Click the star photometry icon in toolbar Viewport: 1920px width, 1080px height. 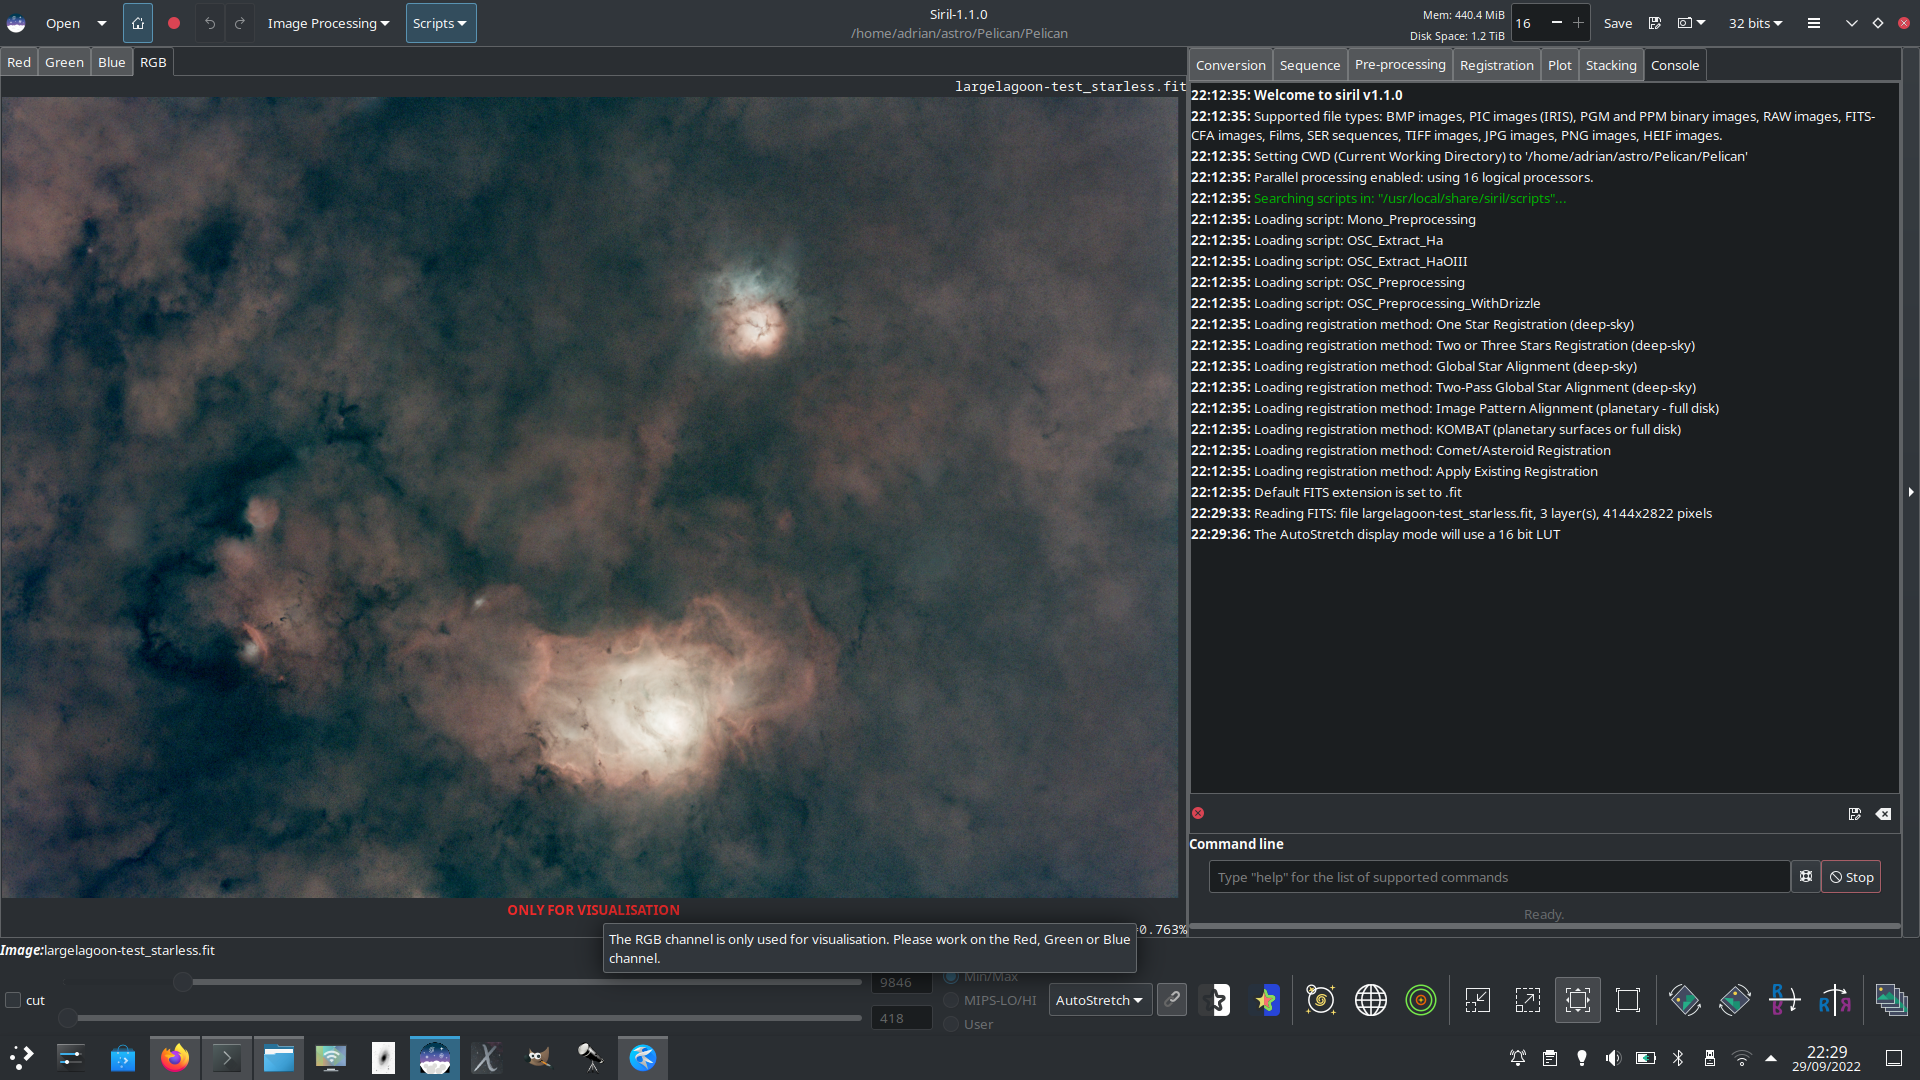tap(1265, 1000)
